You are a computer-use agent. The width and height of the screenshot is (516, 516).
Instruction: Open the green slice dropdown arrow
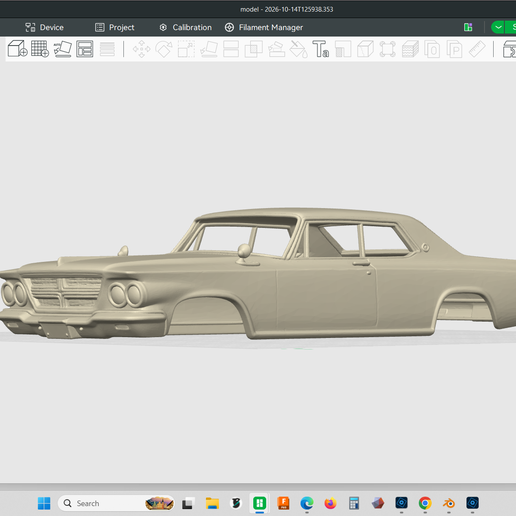(498, 27)
